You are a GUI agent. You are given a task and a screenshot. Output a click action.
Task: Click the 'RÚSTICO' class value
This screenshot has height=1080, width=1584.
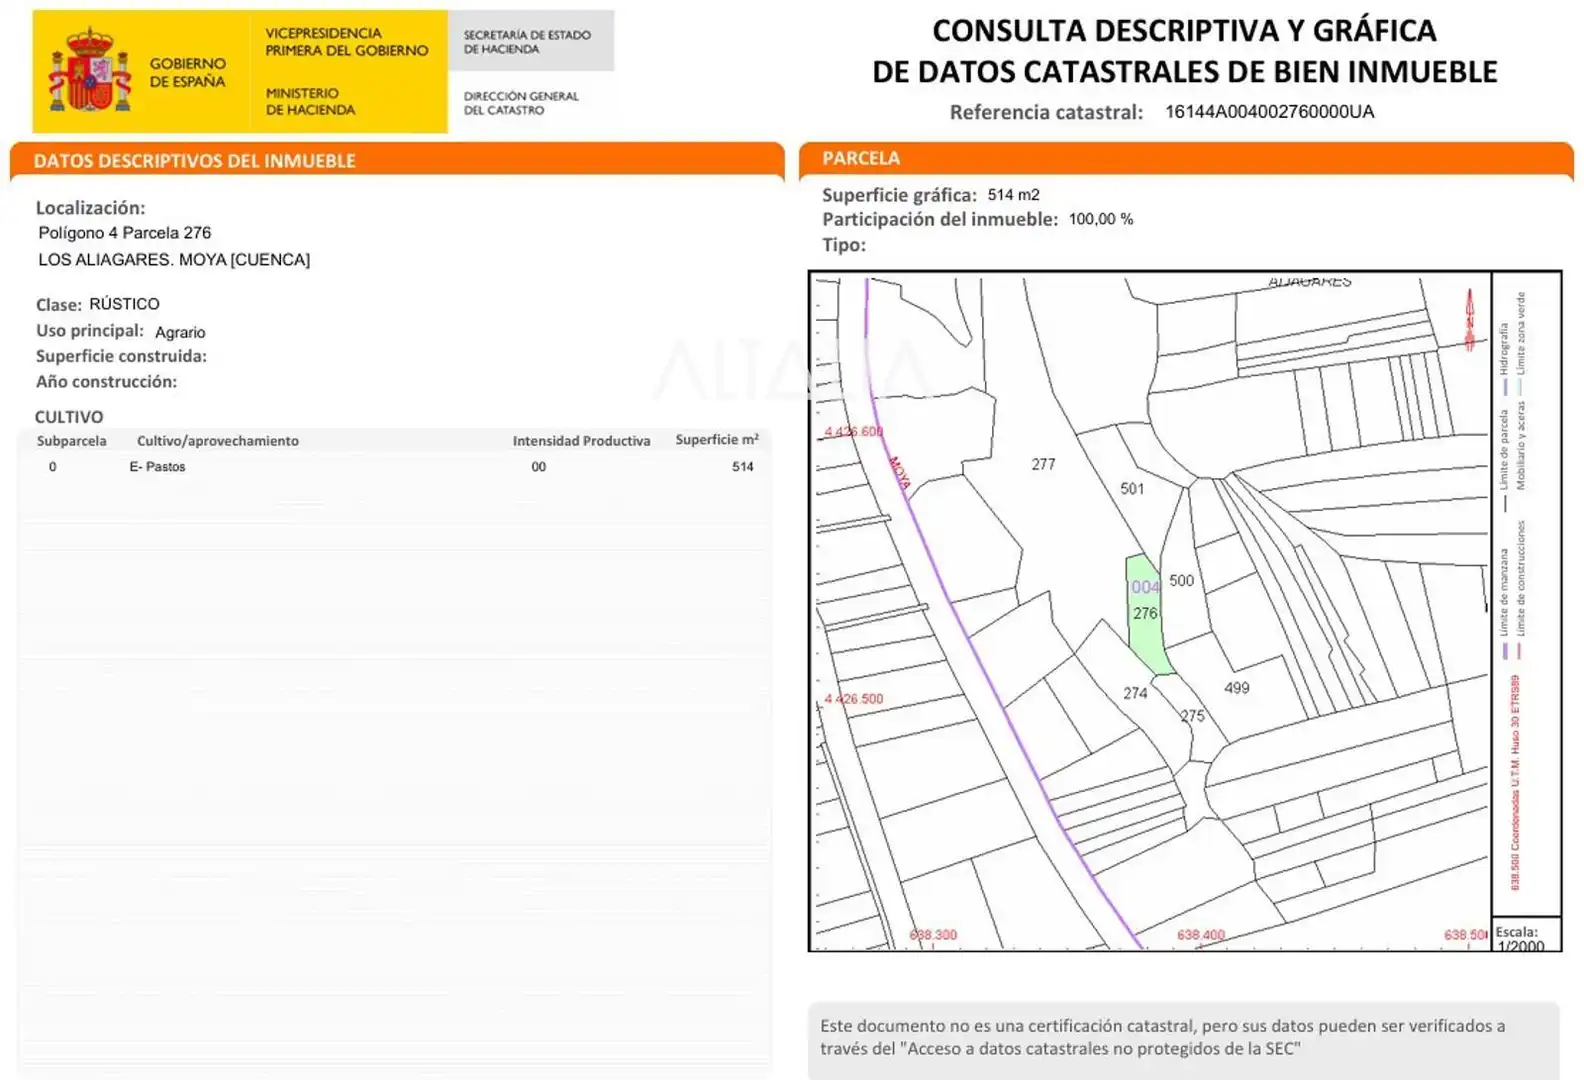click(x=124, y=304)
